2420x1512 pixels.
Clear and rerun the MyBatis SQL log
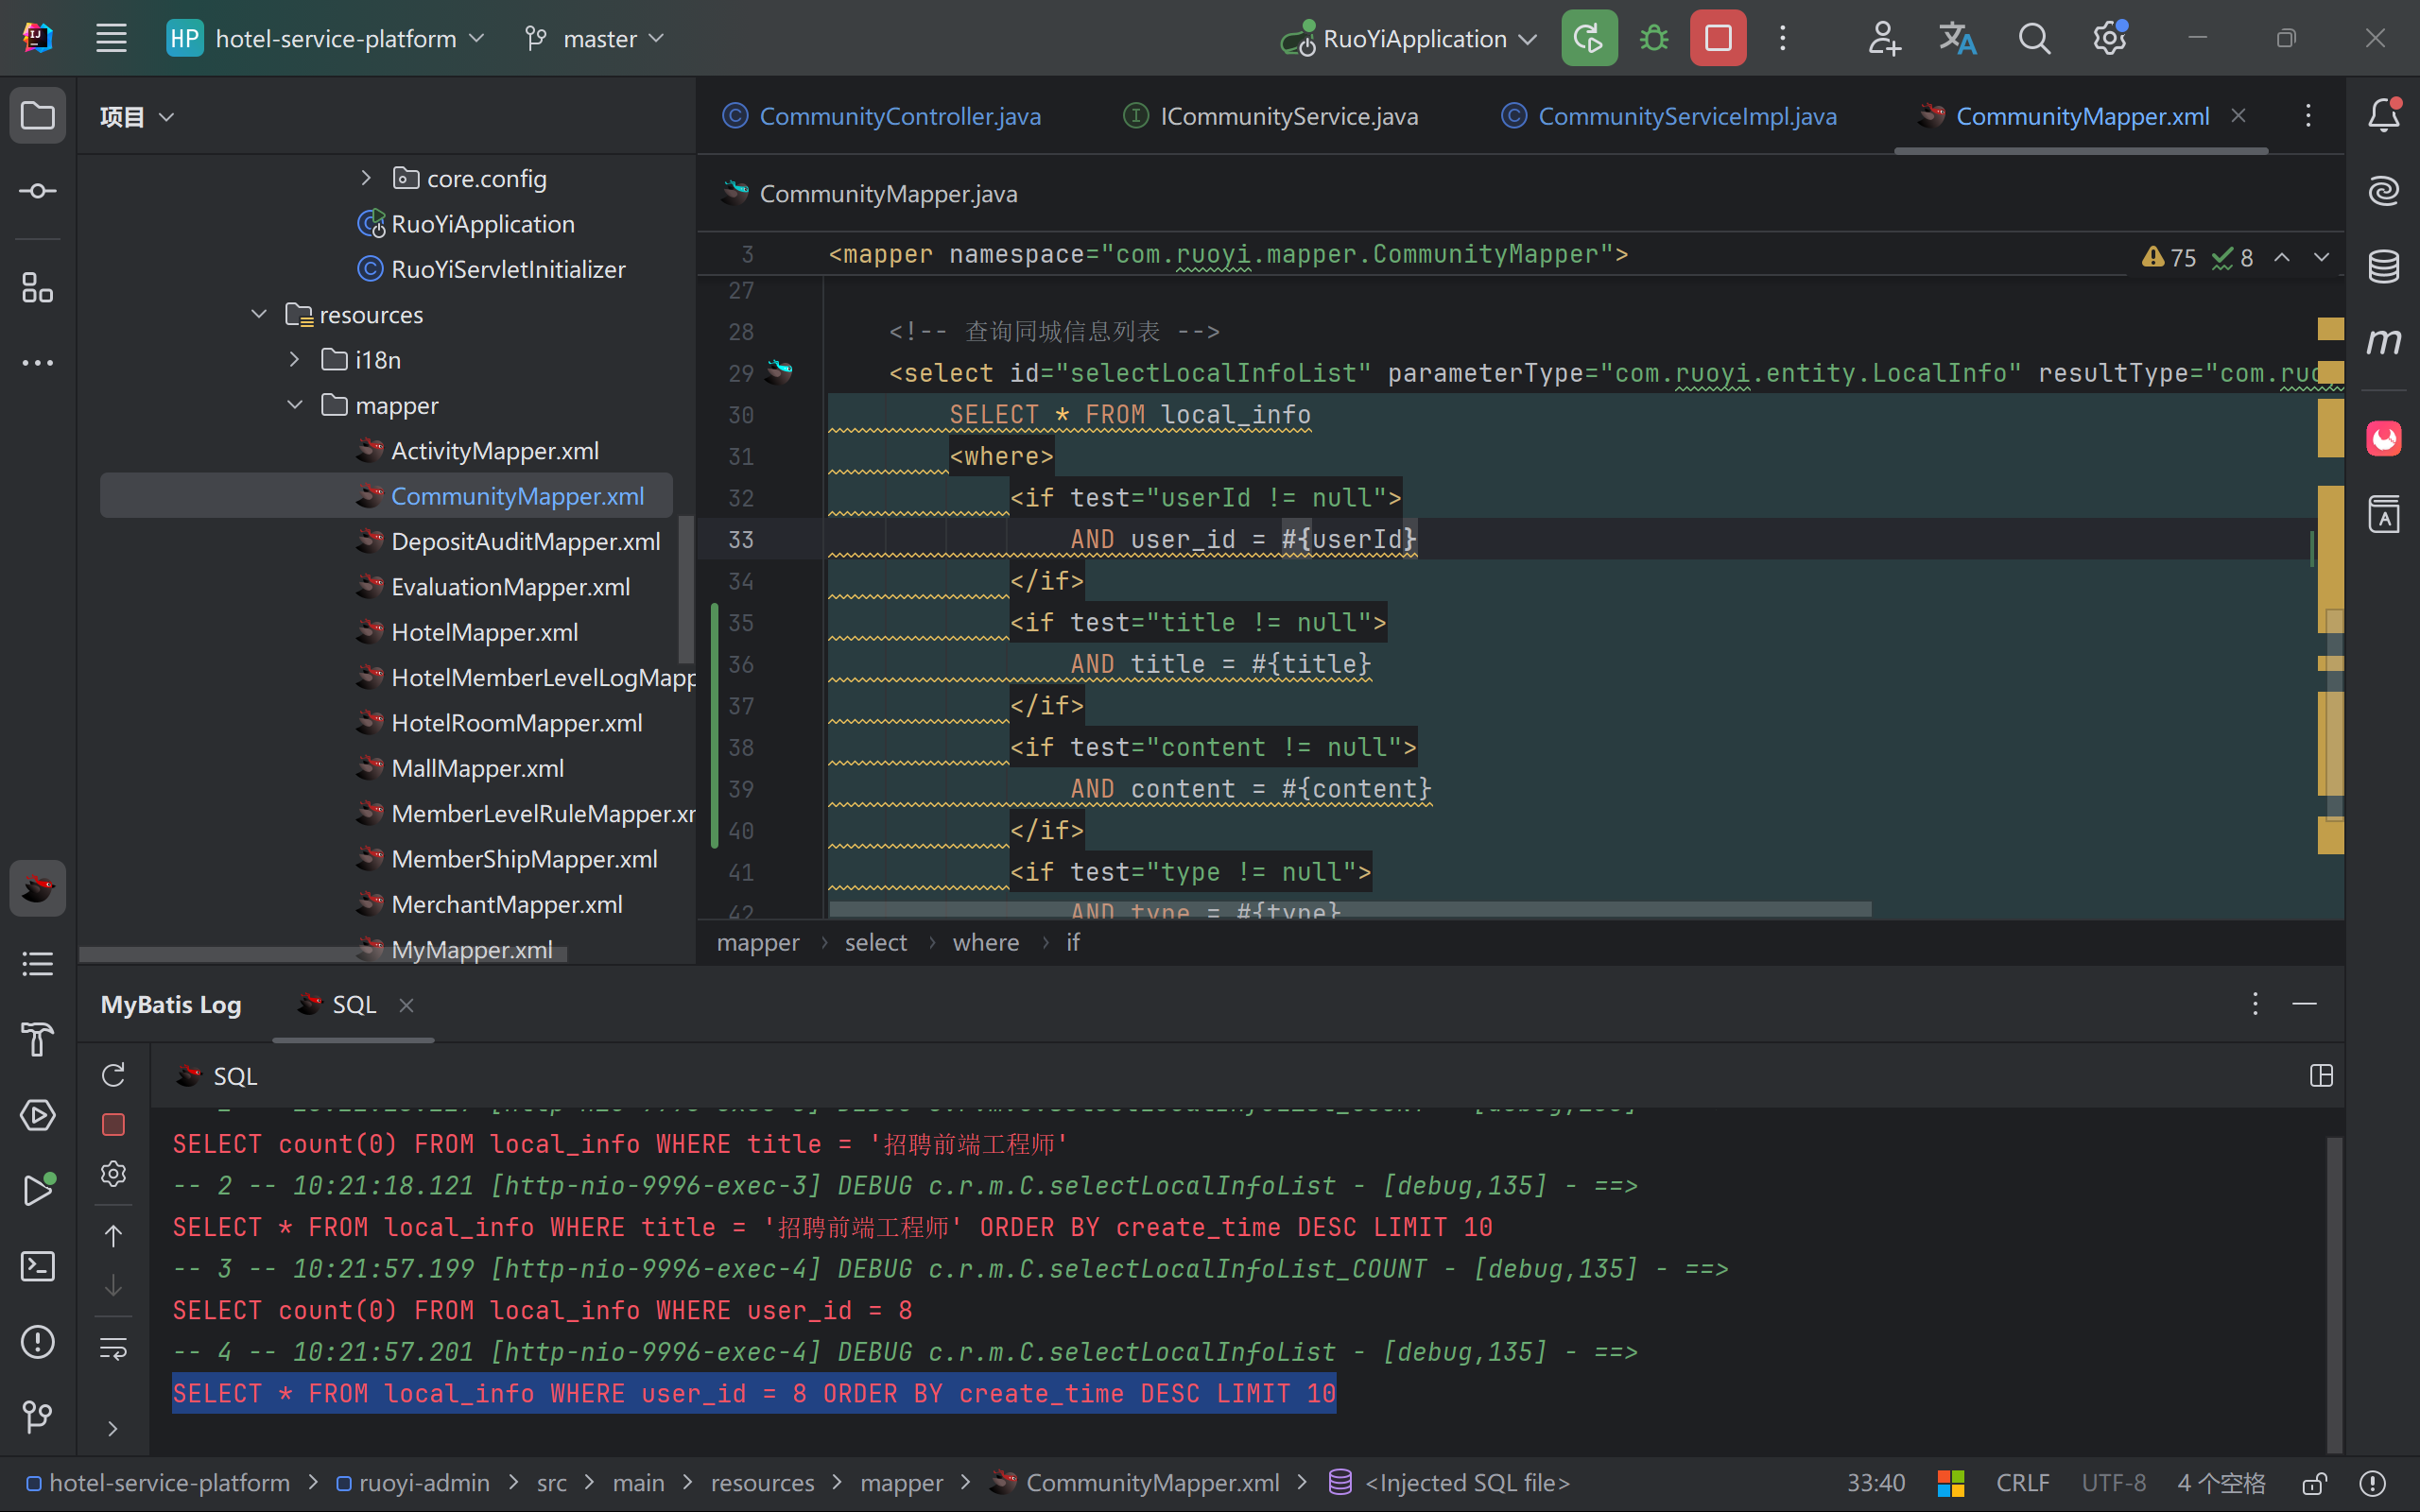[x=113, y=1075]
